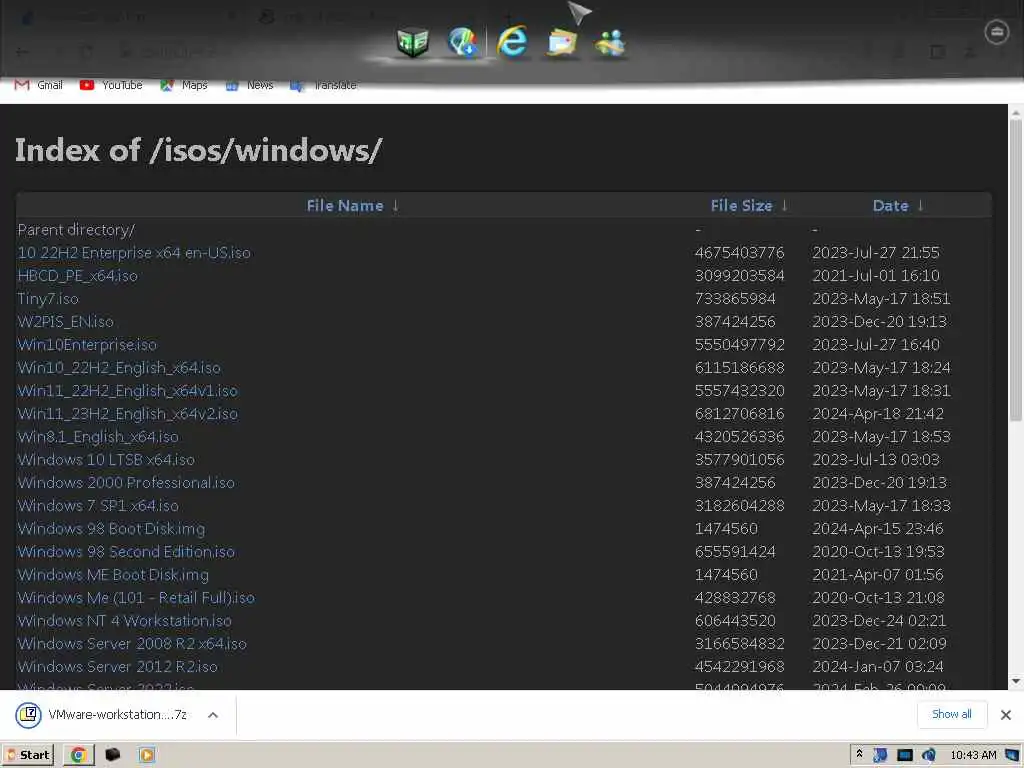Image resolution: width=1024 pixels, height=768 pixels.
Task: Click the show desktop tray icon
Action: (x=1012, y=755)
